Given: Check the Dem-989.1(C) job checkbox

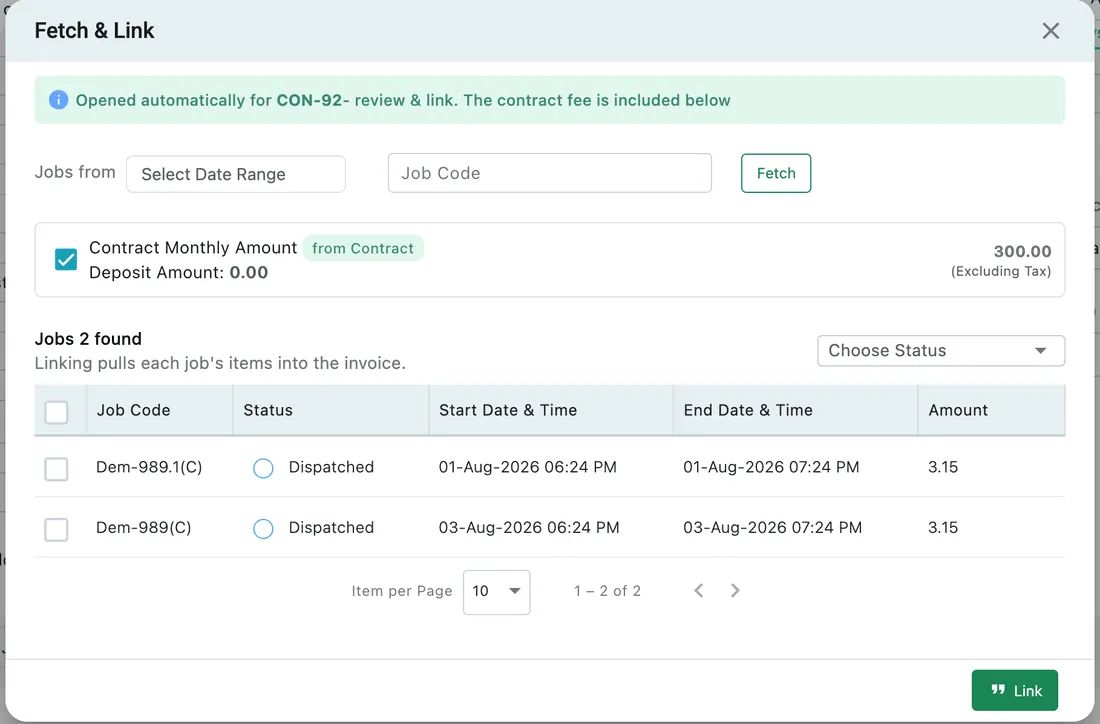Looking at the screenshot, I should (56, 469).
